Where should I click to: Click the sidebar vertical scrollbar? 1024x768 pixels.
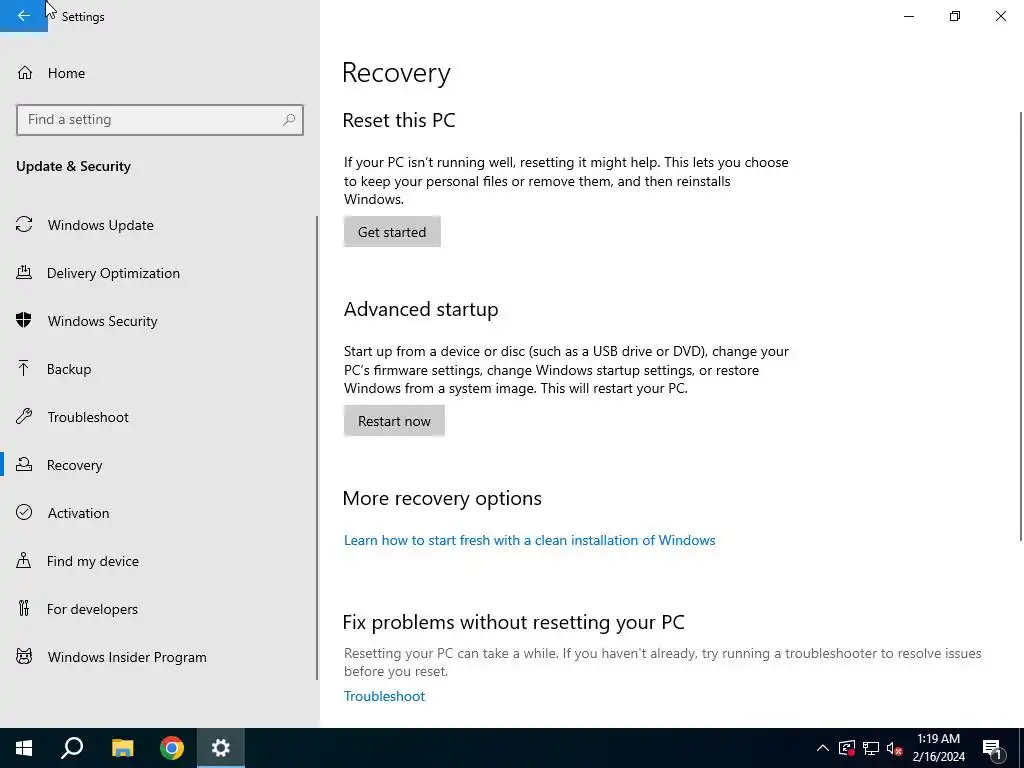click(317, 448)
